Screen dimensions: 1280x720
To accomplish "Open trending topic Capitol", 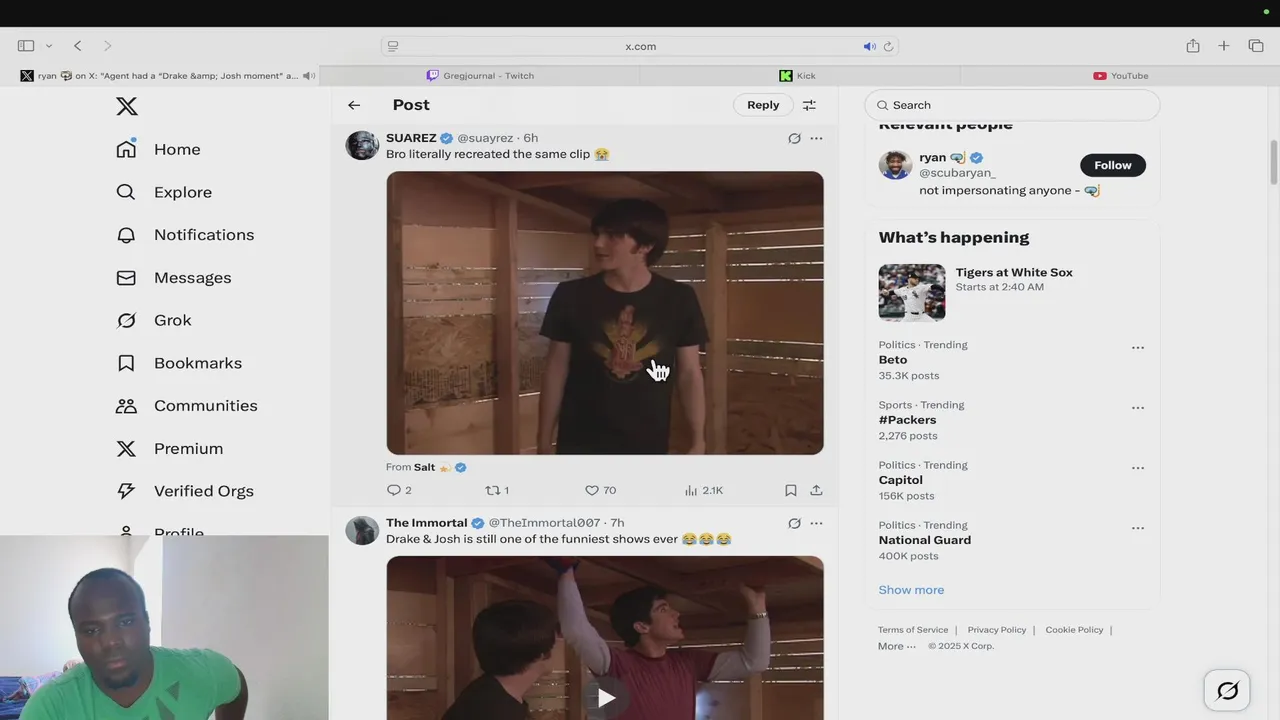I will [900, 480].
